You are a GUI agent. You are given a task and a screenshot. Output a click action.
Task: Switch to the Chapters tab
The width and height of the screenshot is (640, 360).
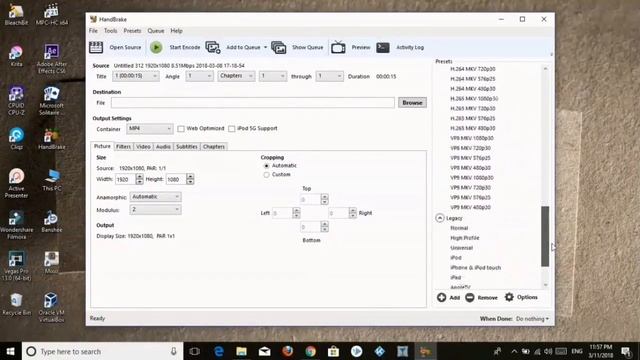(x=214, y=147)
